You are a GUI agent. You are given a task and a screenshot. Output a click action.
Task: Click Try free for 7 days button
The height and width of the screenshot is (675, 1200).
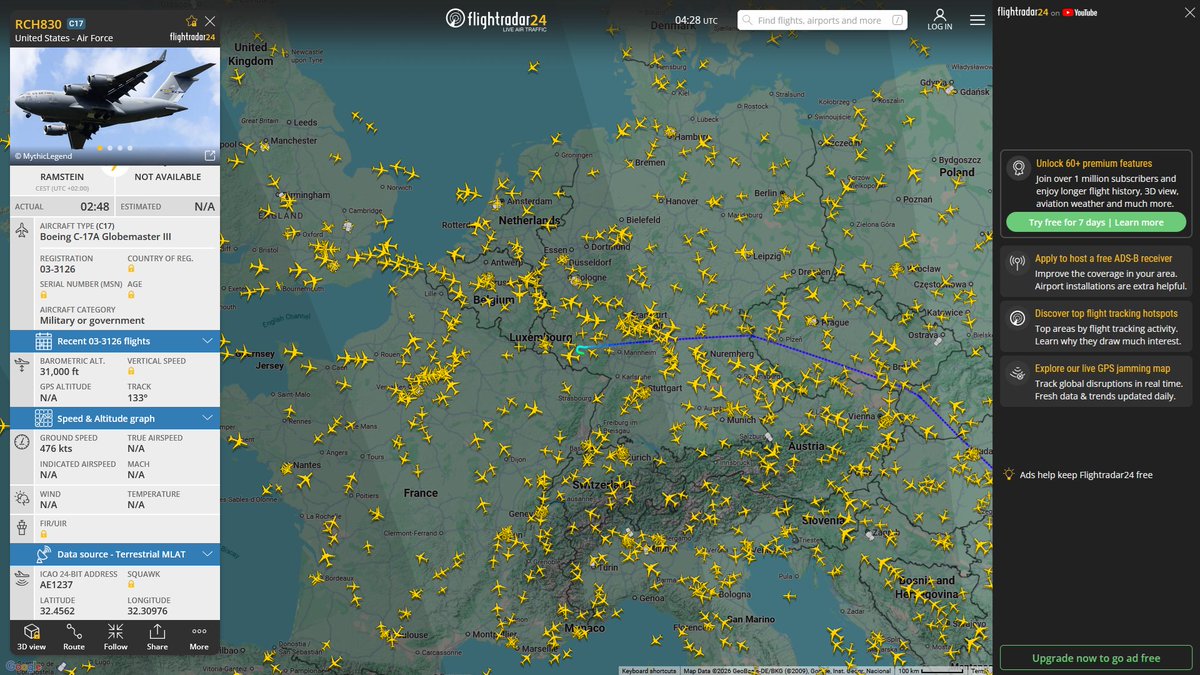point(1096,222)
